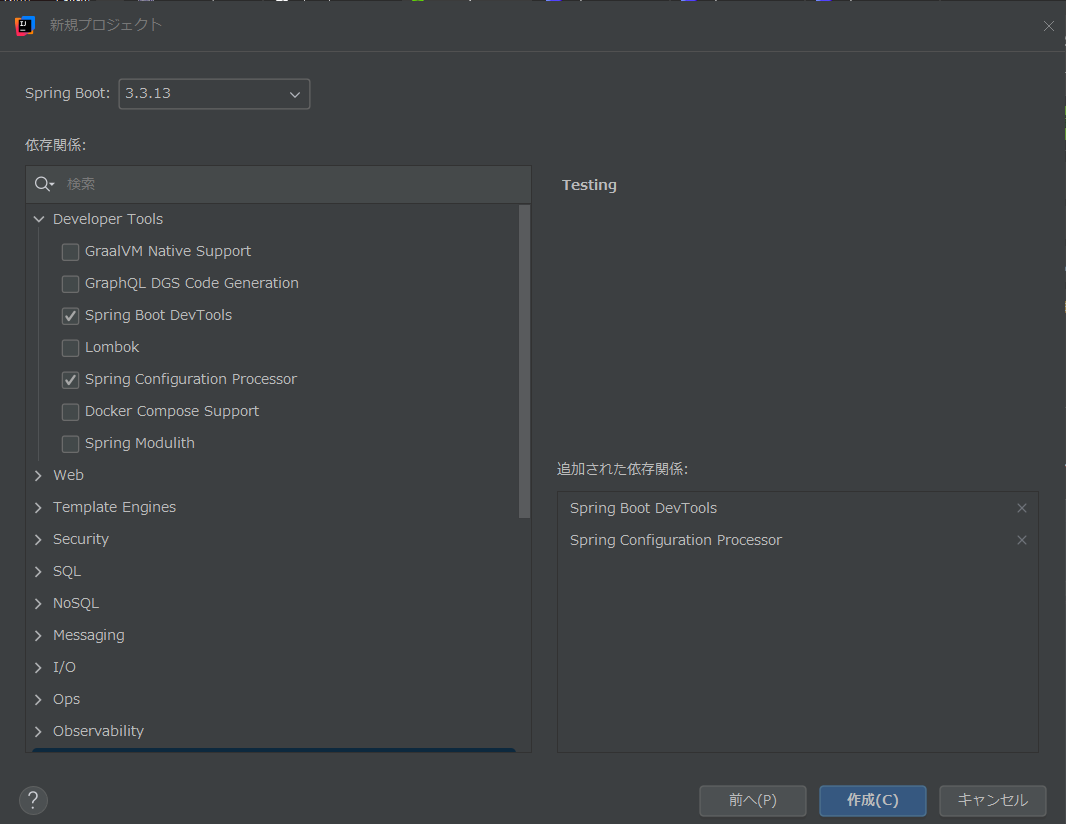Collapse the Developer Tools category
The width and height of the screenshot is (1066, 824).
pyautogui.click(x=39, y=219)
